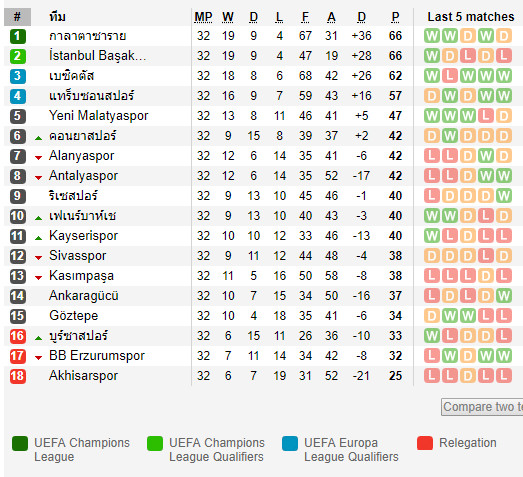Click the red Relegation legend swatch
Image resolution: width=523 pixels, height=477 pixels.
(425, 443)
